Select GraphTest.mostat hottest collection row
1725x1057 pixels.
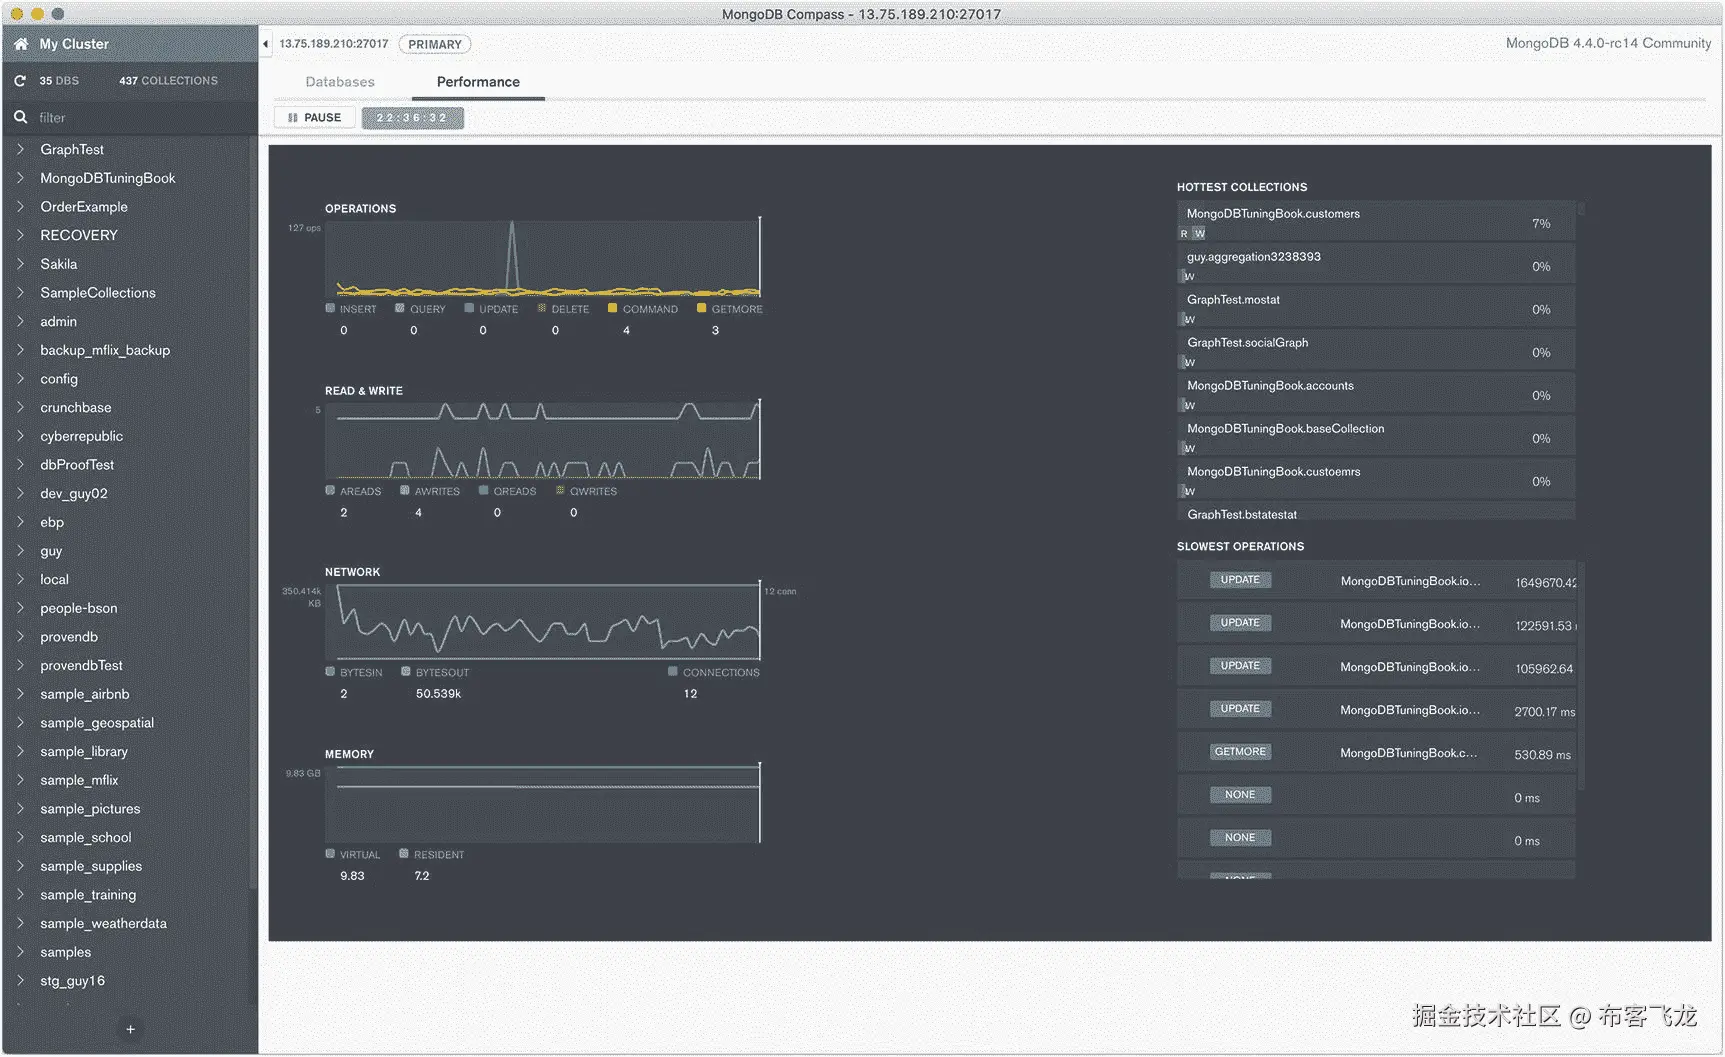pos(1376,308)
